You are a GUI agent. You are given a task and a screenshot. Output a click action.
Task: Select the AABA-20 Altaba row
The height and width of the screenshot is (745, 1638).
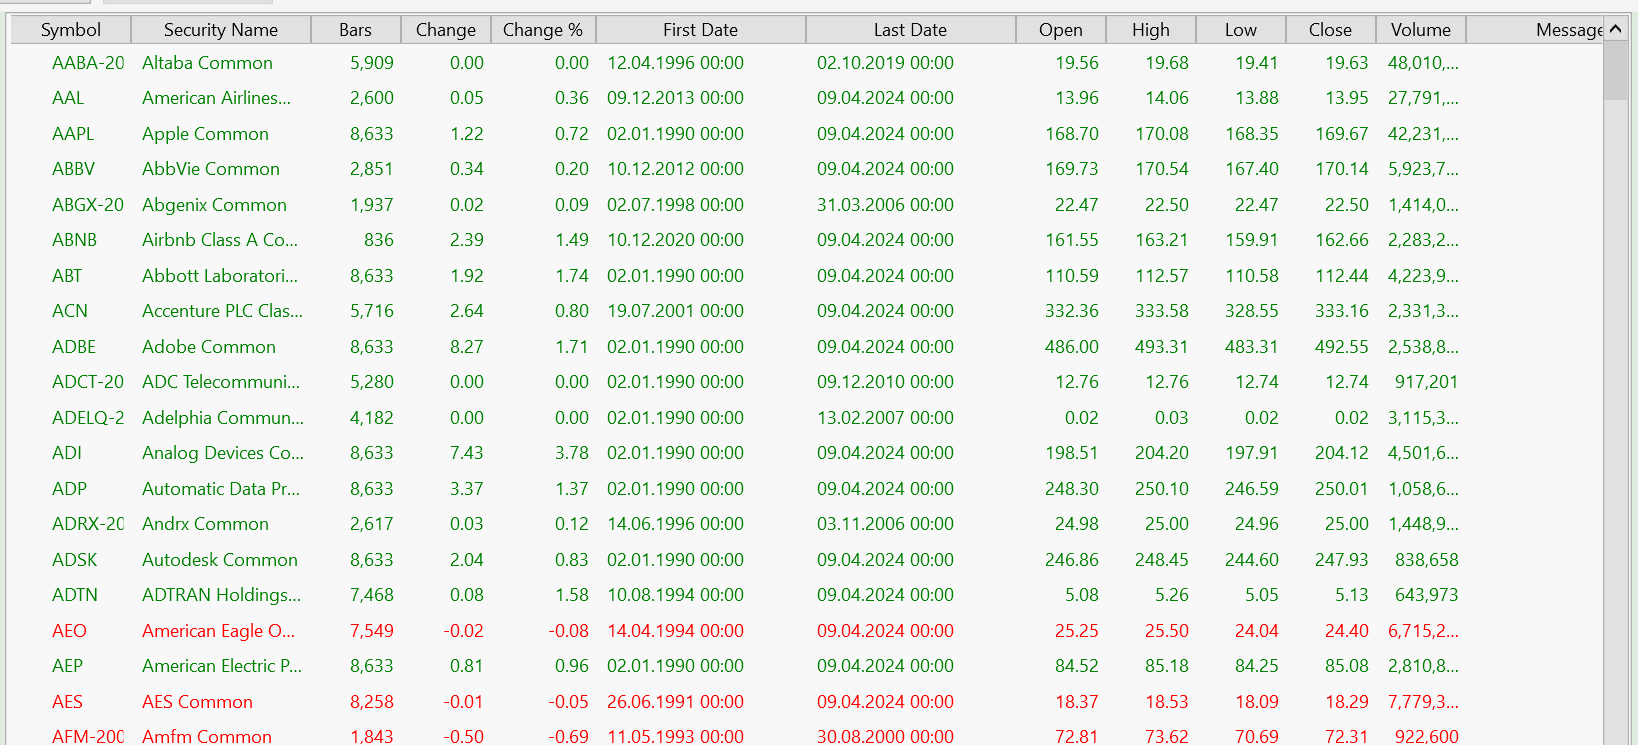[88, 63]
